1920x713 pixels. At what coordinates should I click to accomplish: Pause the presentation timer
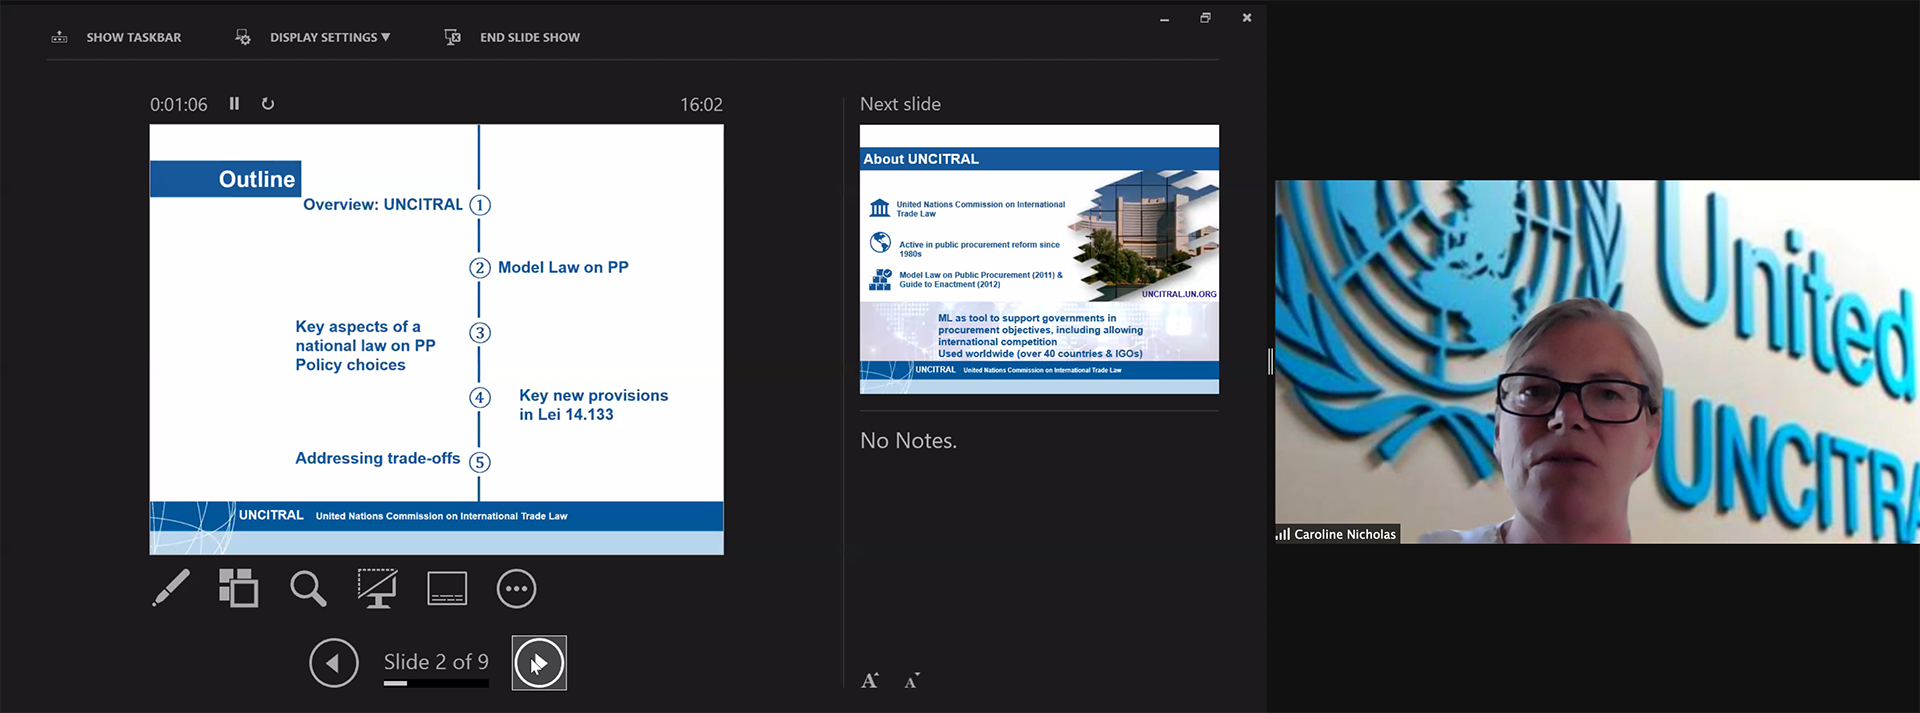coord(234,104)
